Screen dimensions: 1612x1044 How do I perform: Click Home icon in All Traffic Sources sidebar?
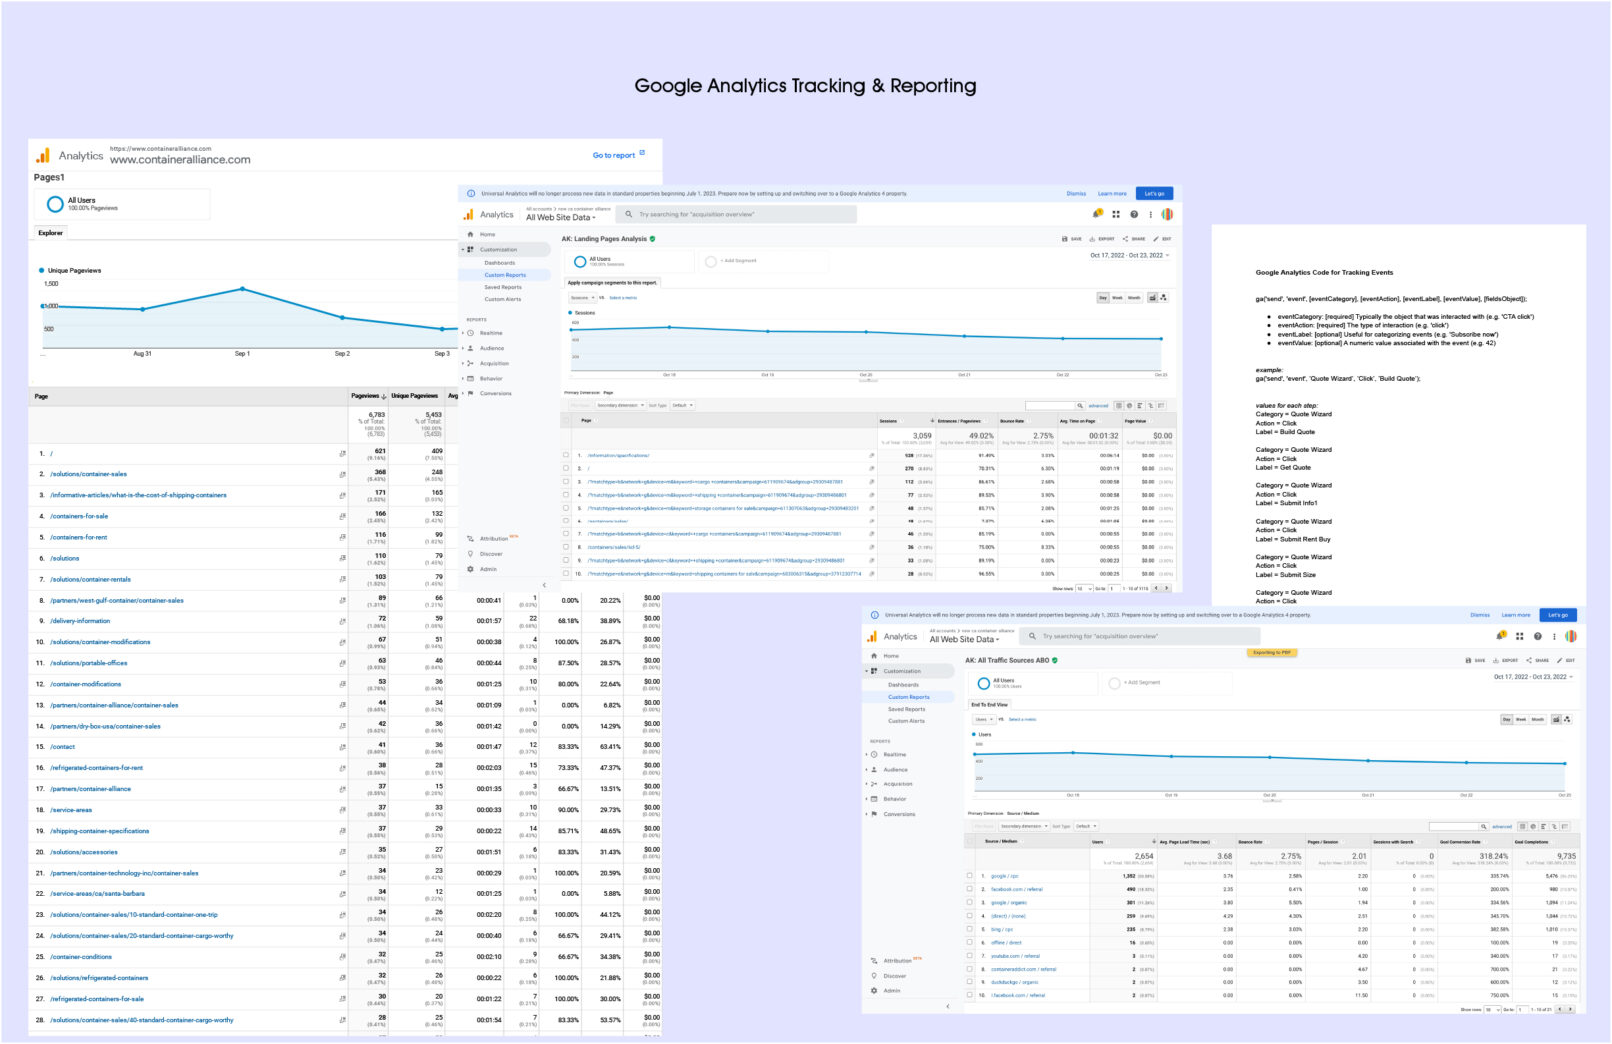pos(874,656)
